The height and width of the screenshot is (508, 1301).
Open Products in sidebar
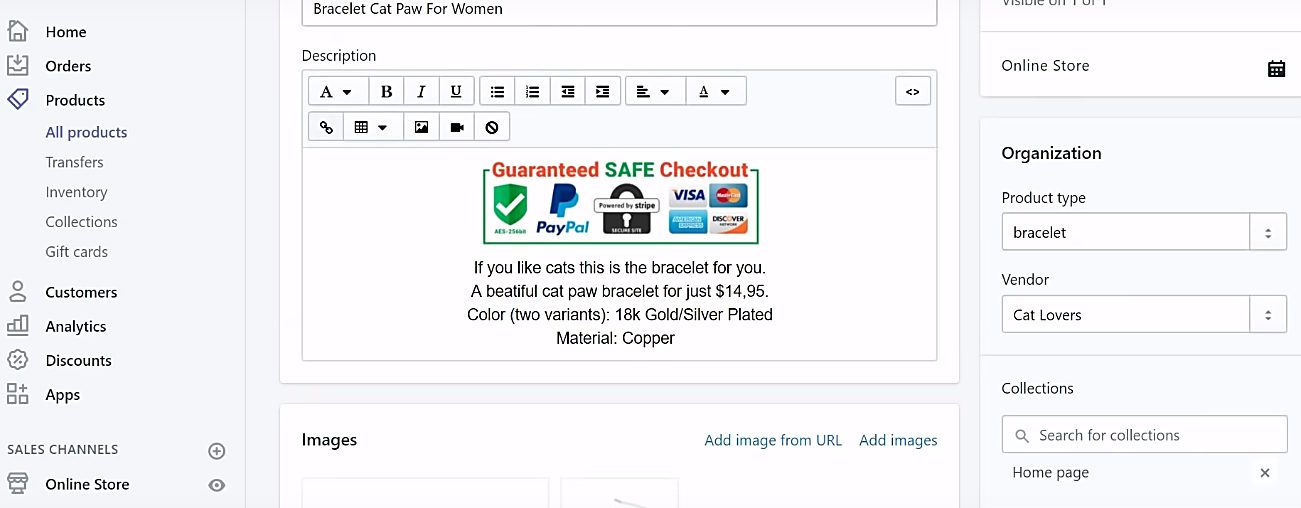[75, 100]
